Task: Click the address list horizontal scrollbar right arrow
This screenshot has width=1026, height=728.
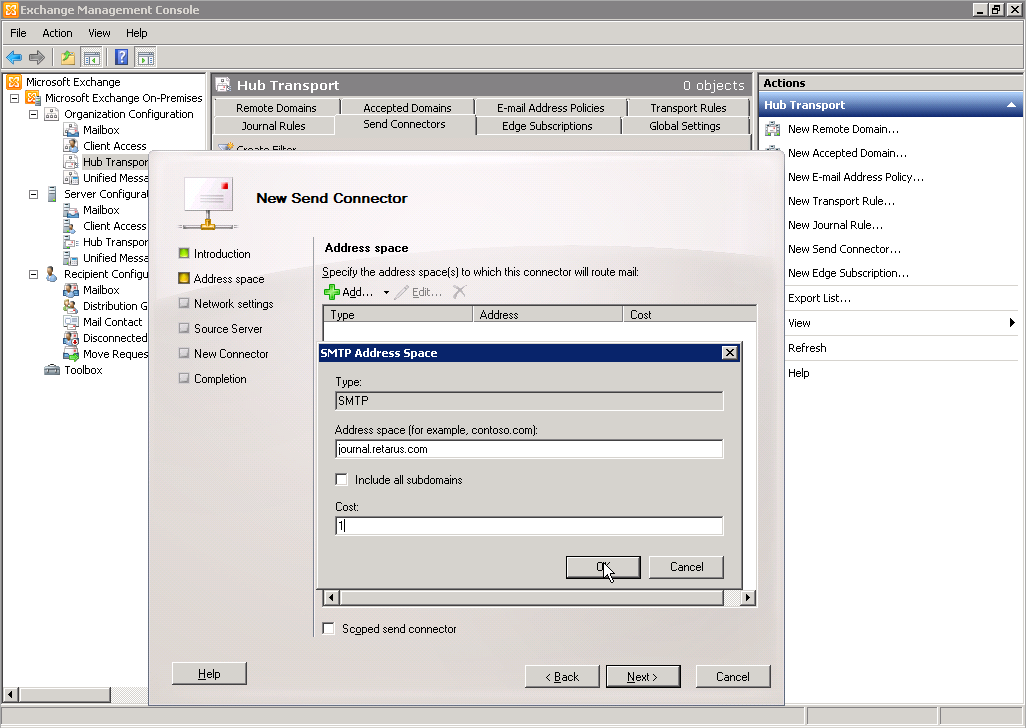Action: pyautogui.click(x=747, y=597)
